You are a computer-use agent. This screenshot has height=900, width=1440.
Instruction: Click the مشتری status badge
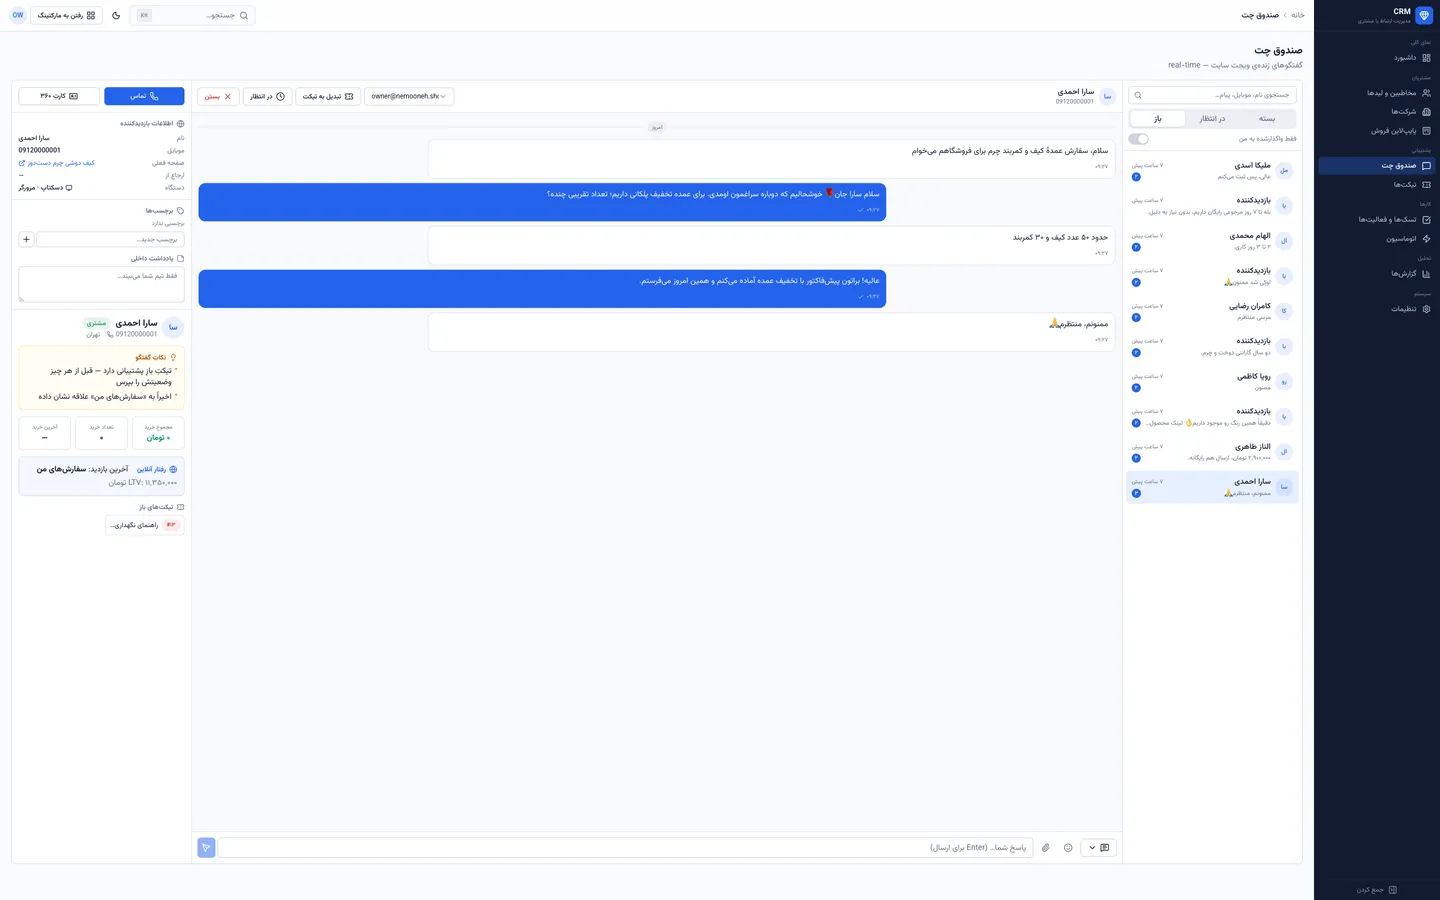[x=96, y=323]
